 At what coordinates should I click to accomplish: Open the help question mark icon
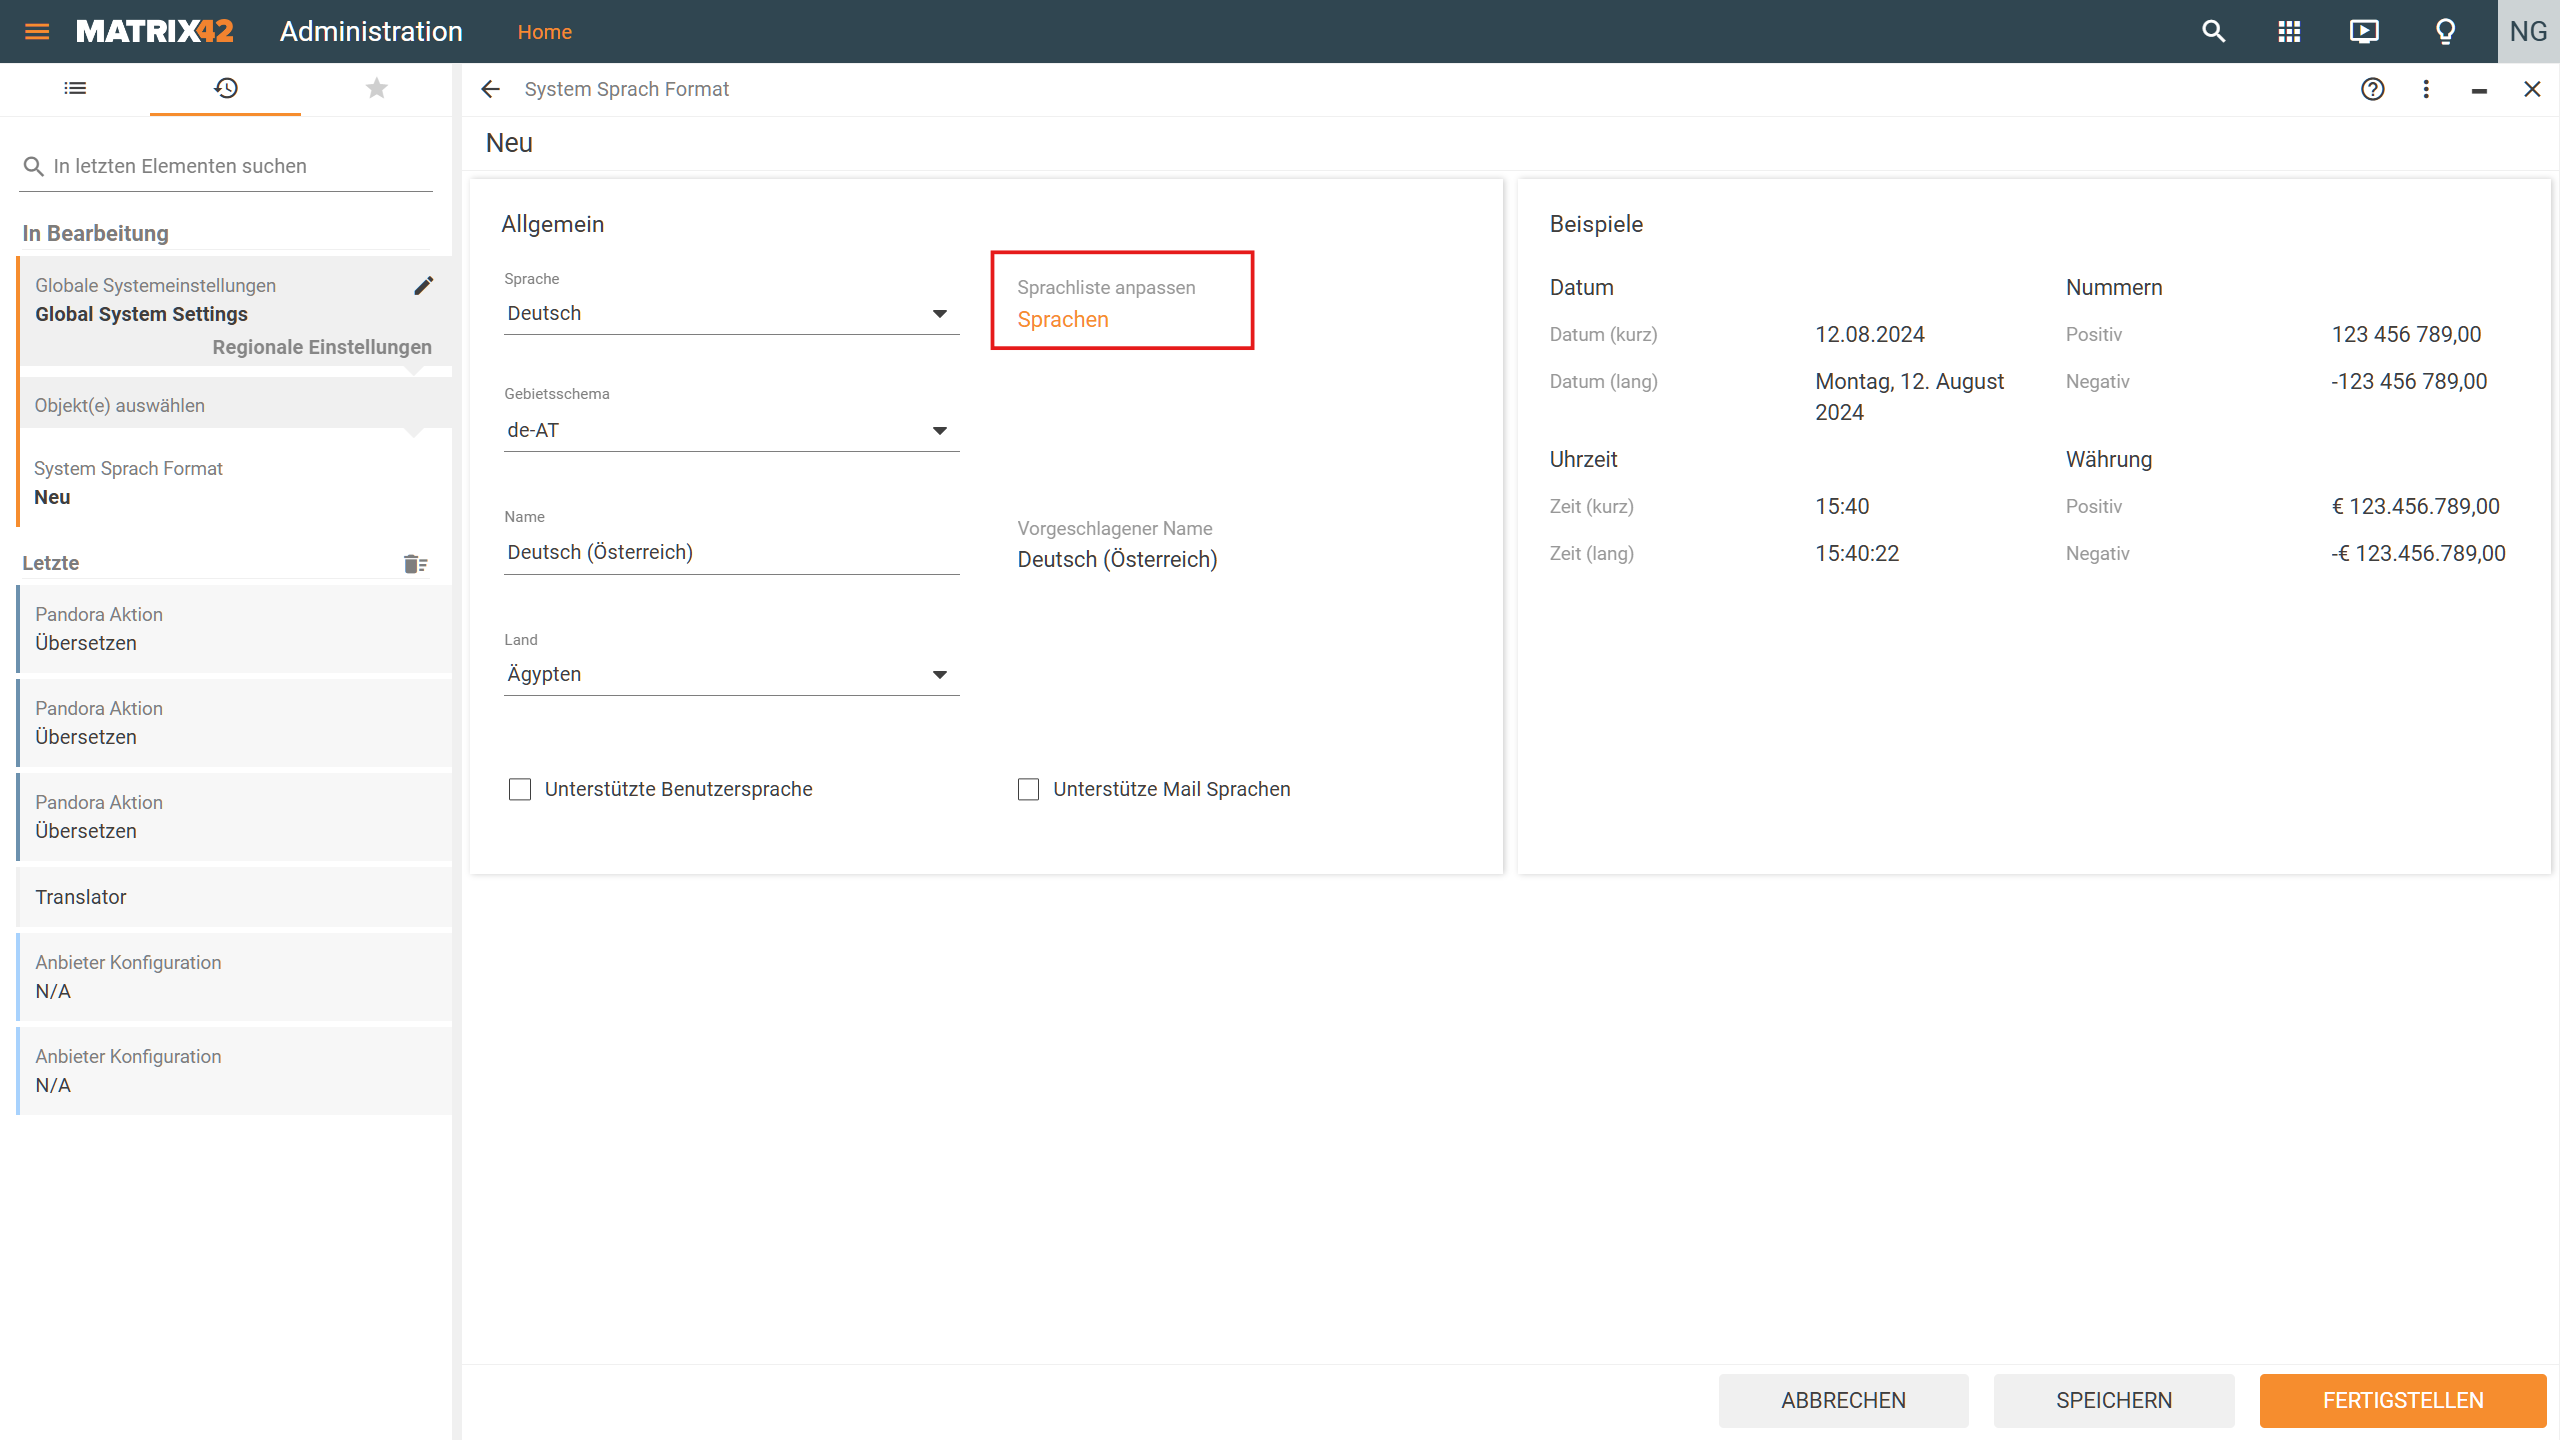click(x=2372, y=89)
